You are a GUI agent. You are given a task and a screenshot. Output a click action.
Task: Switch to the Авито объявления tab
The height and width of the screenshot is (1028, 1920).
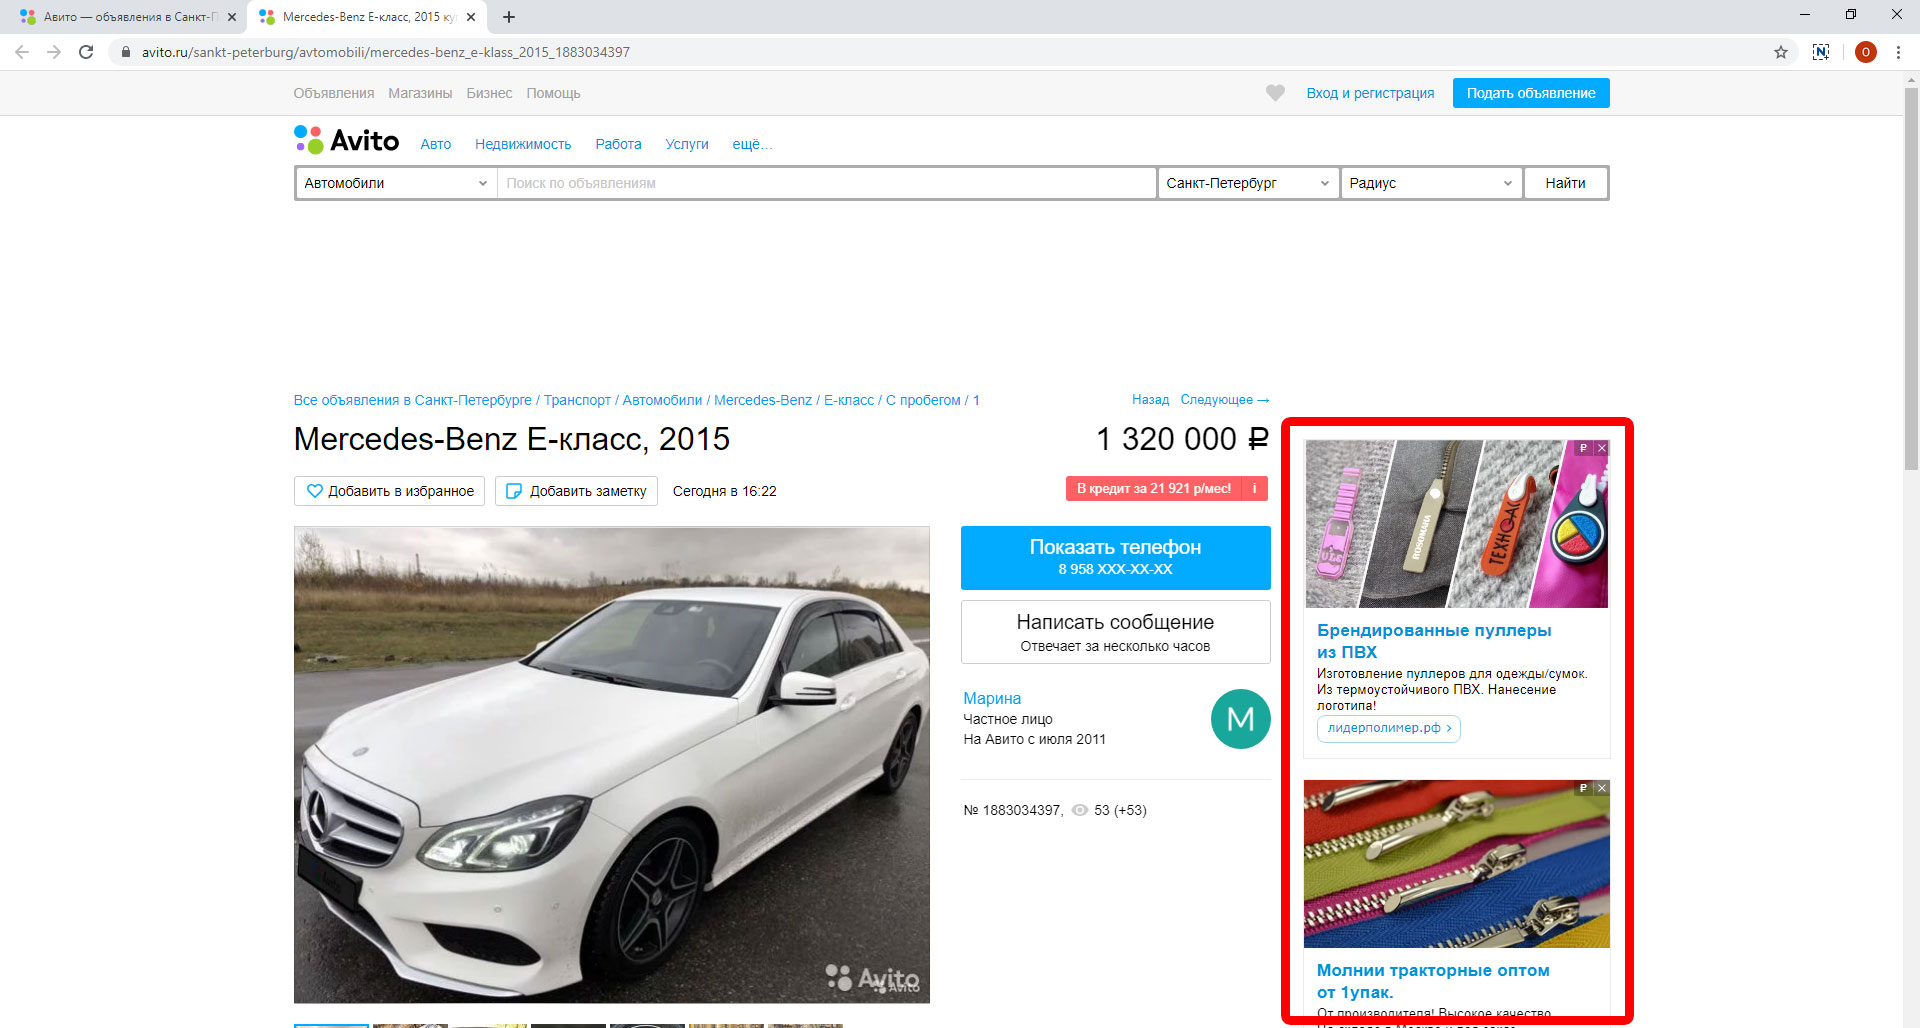125,17
